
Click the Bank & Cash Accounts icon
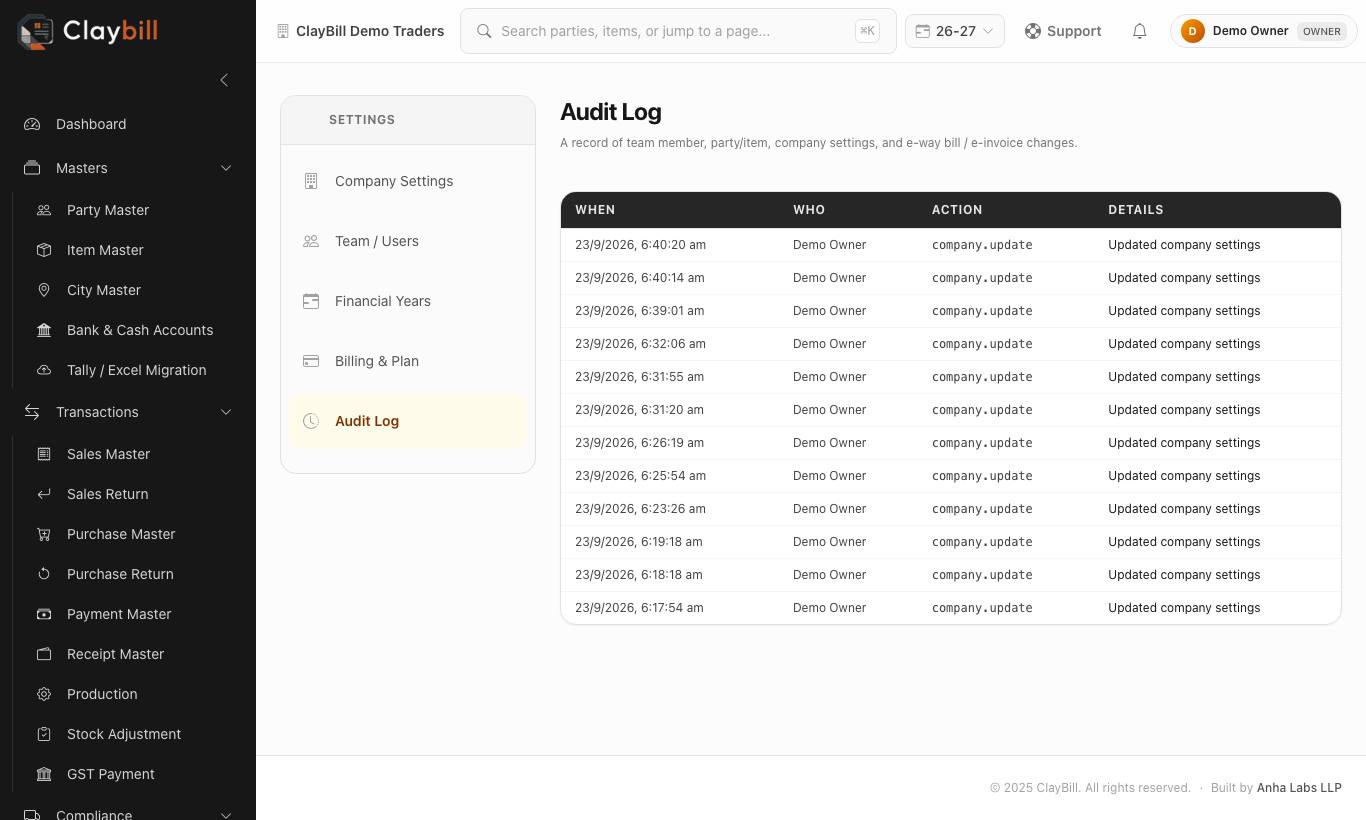[x=44, y=330]
